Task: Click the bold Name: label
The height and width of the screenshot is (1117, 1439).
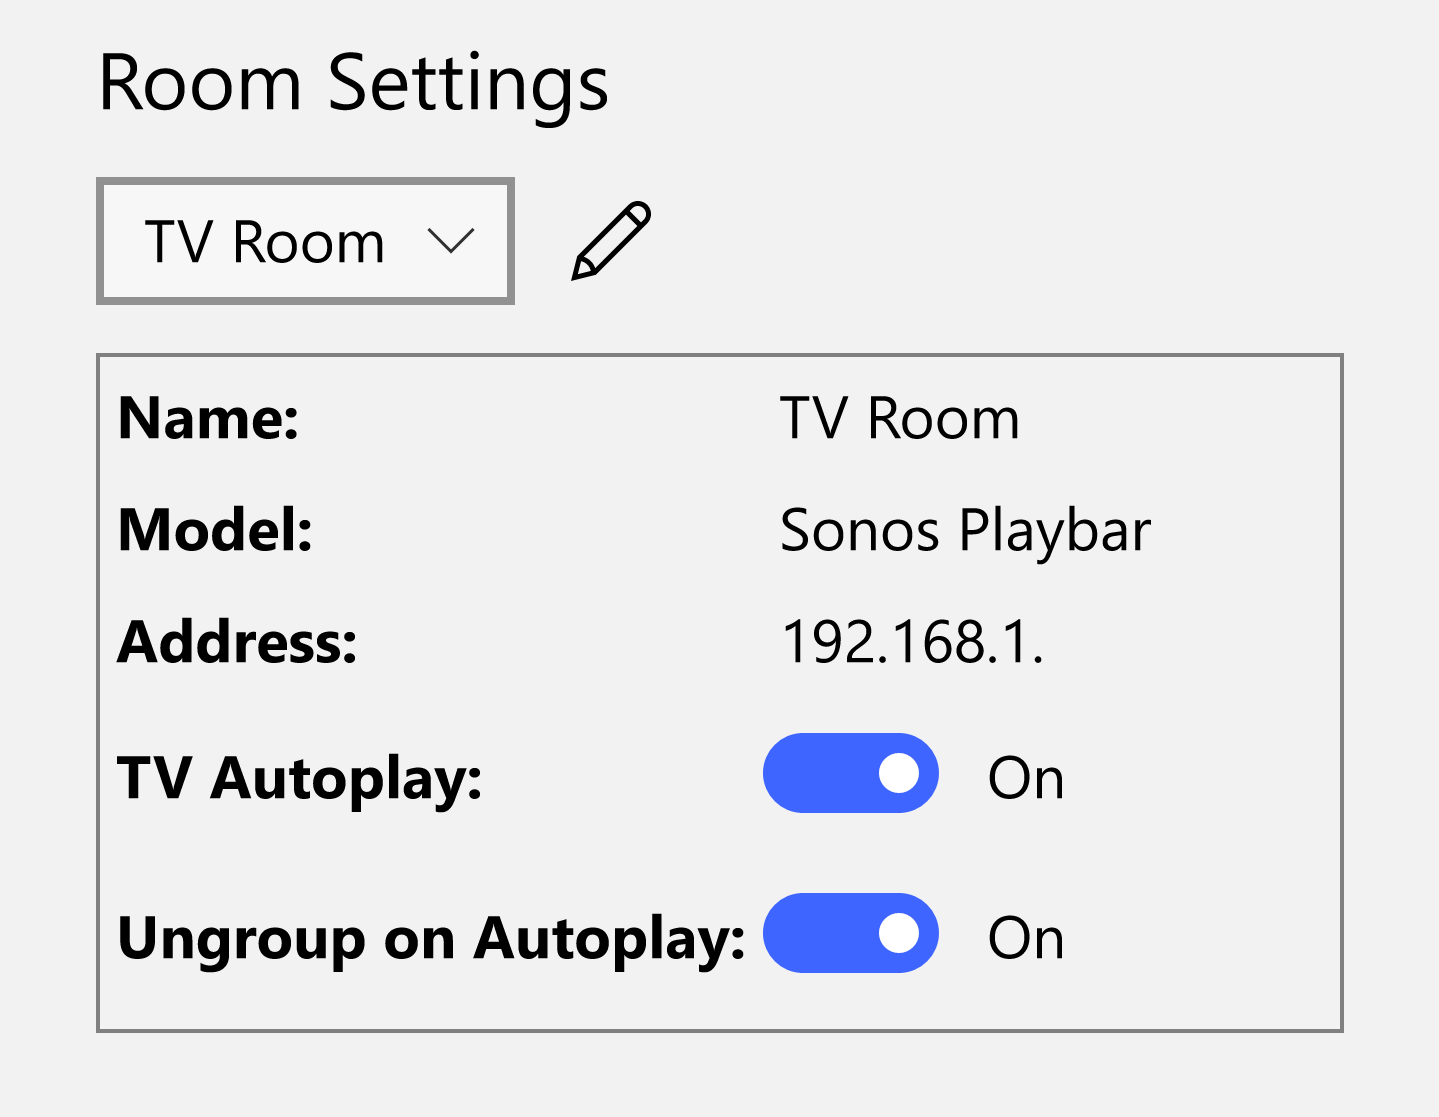Action: (x=208, y=418)
